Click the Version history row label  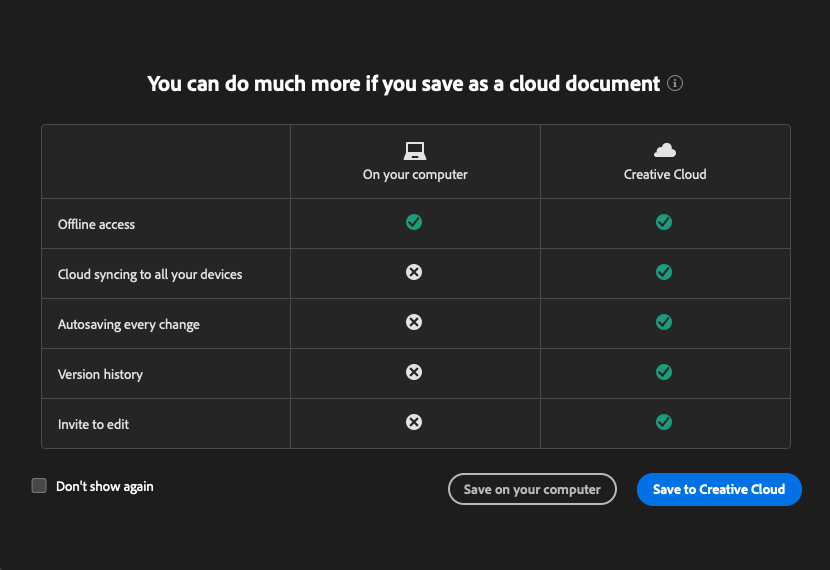coord(100,374)
